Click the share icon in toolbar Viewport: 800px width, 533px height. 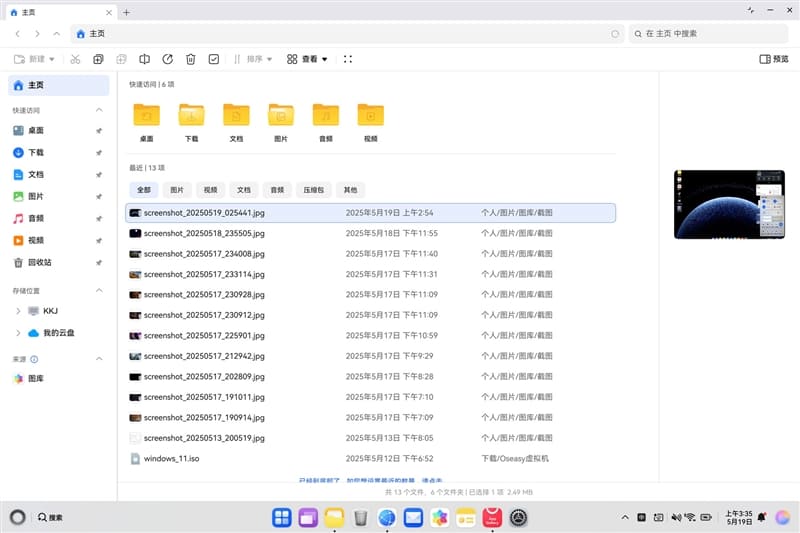167,59
